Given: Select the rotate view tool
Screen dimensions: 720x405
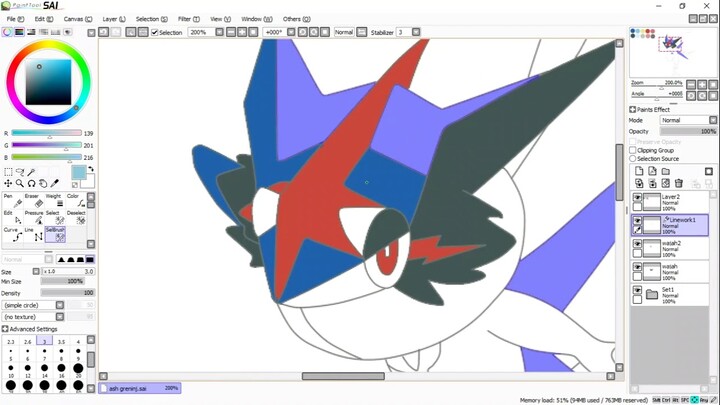Looking at the screenshot, I should pos(31,183).
